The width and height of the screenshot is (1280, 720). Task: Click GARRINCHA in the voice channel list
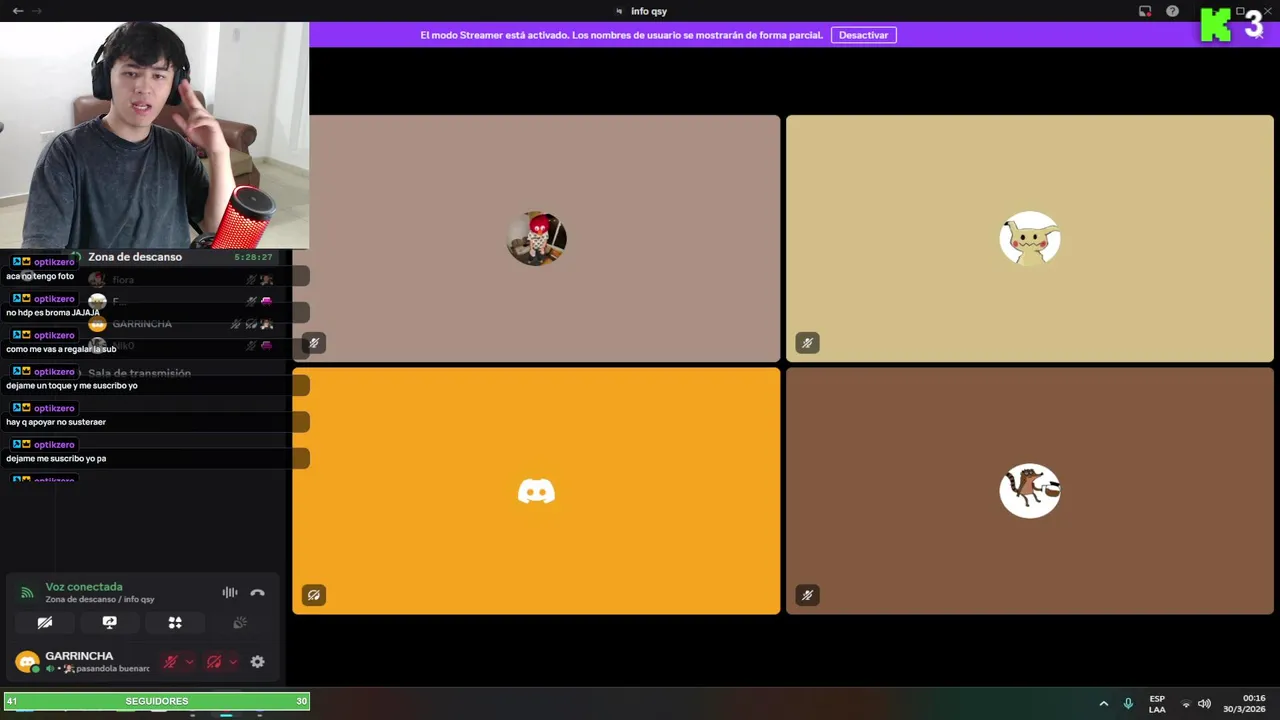tap(142, 324)
